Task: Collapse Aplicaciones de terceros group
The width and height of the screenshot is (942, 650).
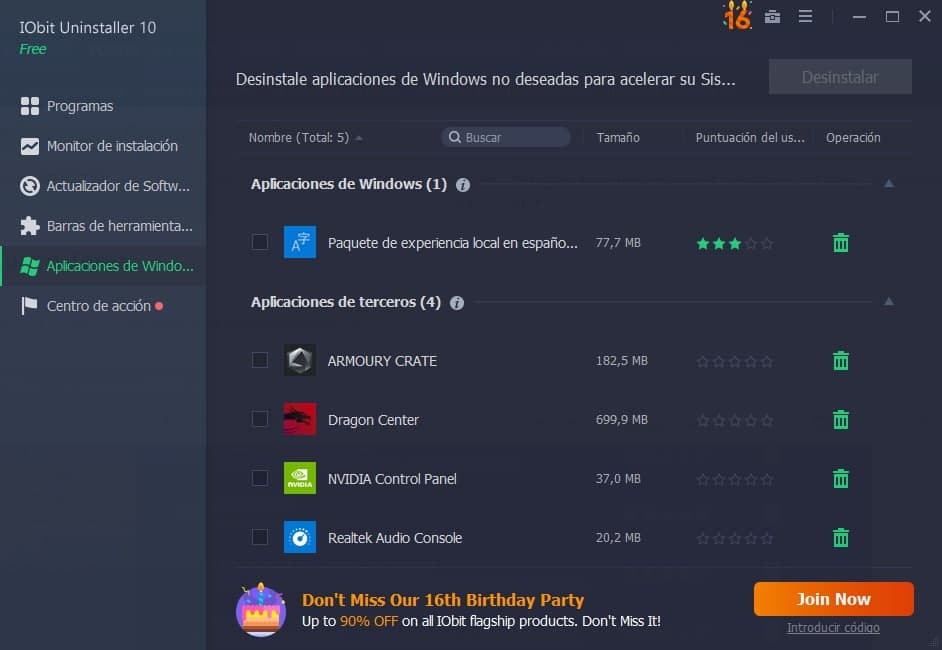Action: click(x=889, y=302)
